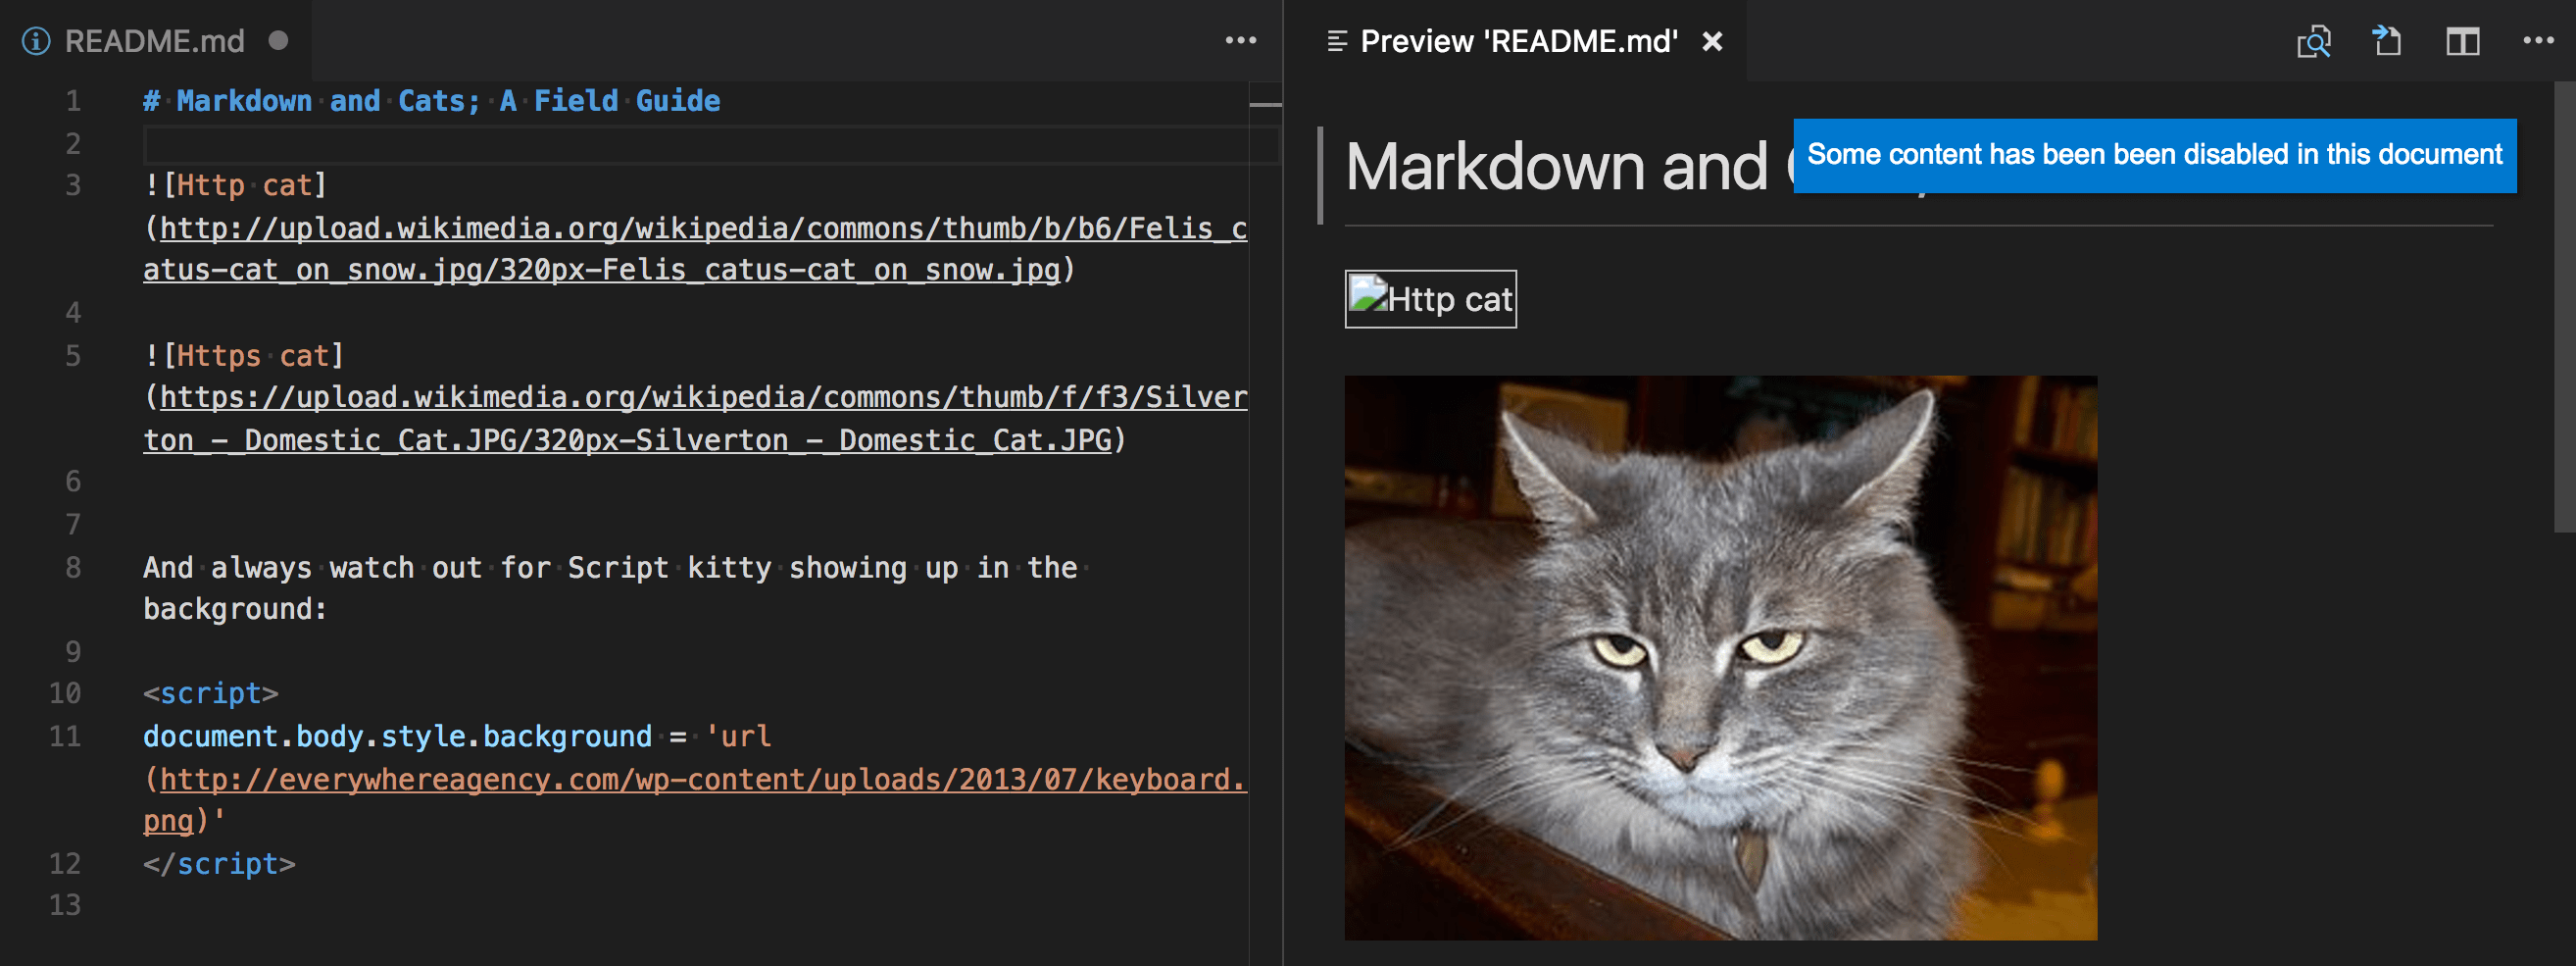Open find in the preview pane
The image size is (2576, 966).
click(x=2314, y=41)
